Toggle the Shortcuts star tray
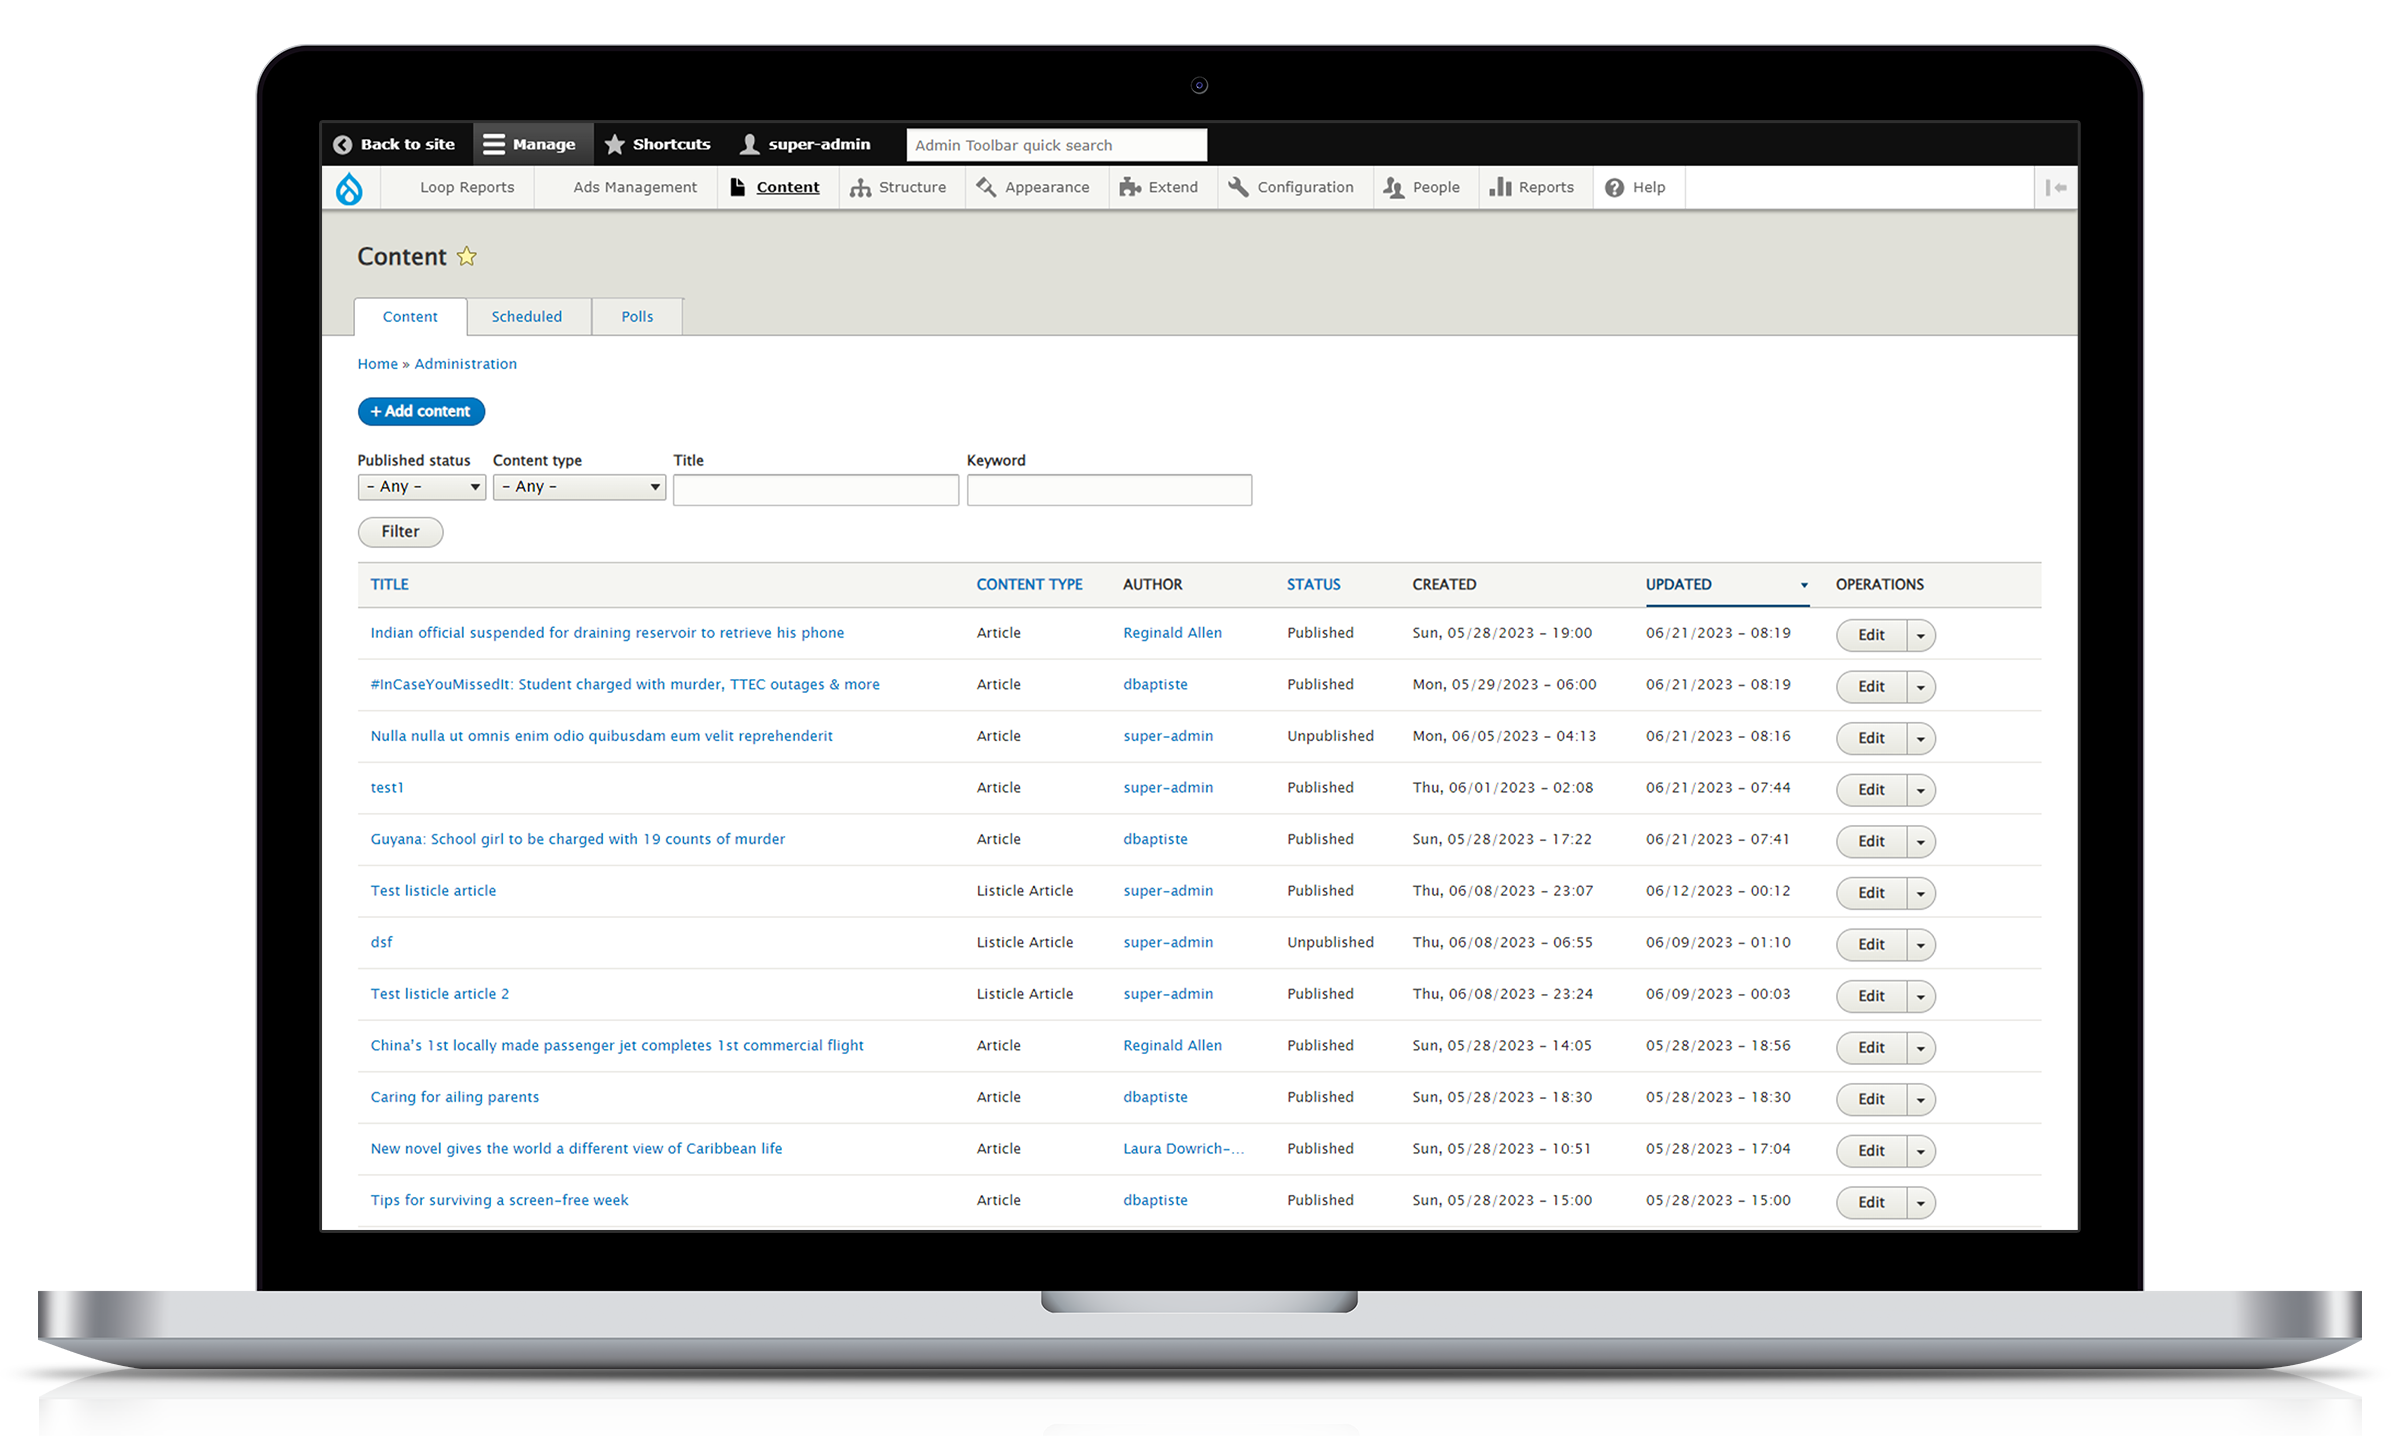 pos(658,145)
